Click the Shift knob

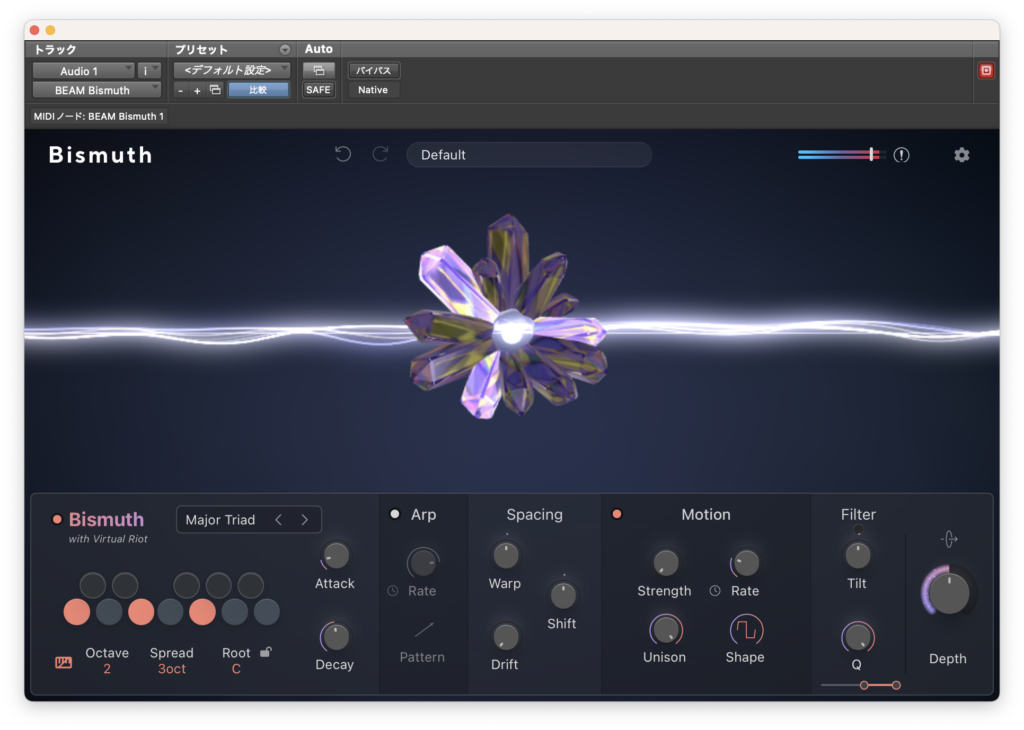[562, 595]
